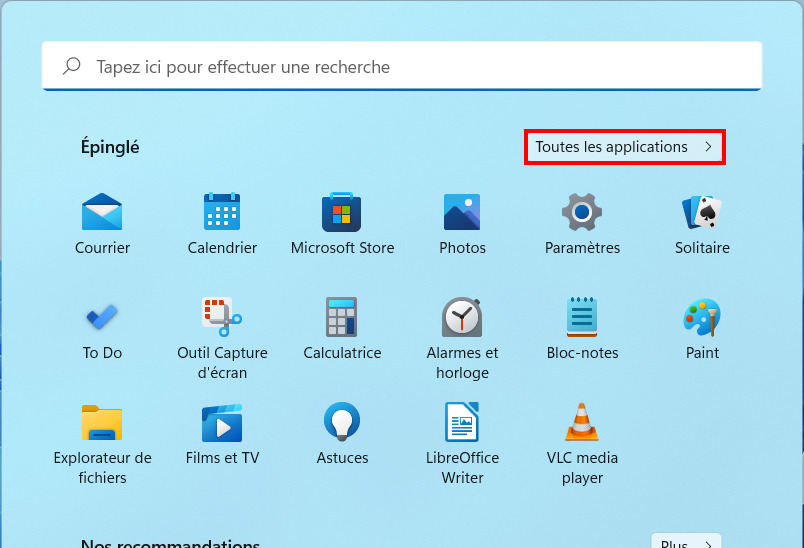Screen dimensions: 804x548
Task: Open the Paint app
Action: click(702, 329)
